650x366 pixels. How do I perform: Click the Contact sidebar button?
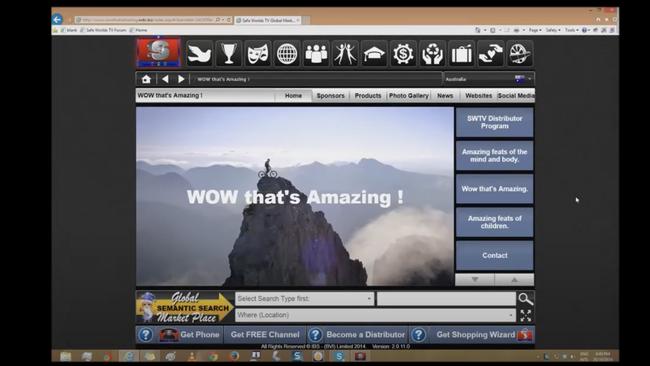(x=495, y=255)
